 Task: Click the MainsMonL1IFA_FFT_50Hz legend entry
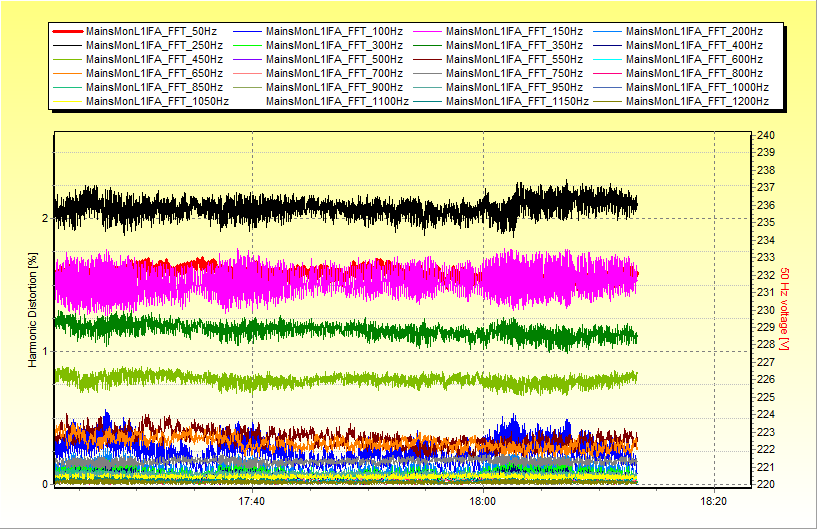pyautogui.click(x=143, y=32)
